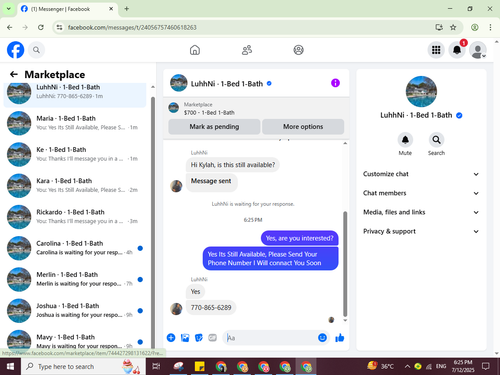Reload the page with the browser refresh icon
500x375 pixels.
tap(41, 27)
